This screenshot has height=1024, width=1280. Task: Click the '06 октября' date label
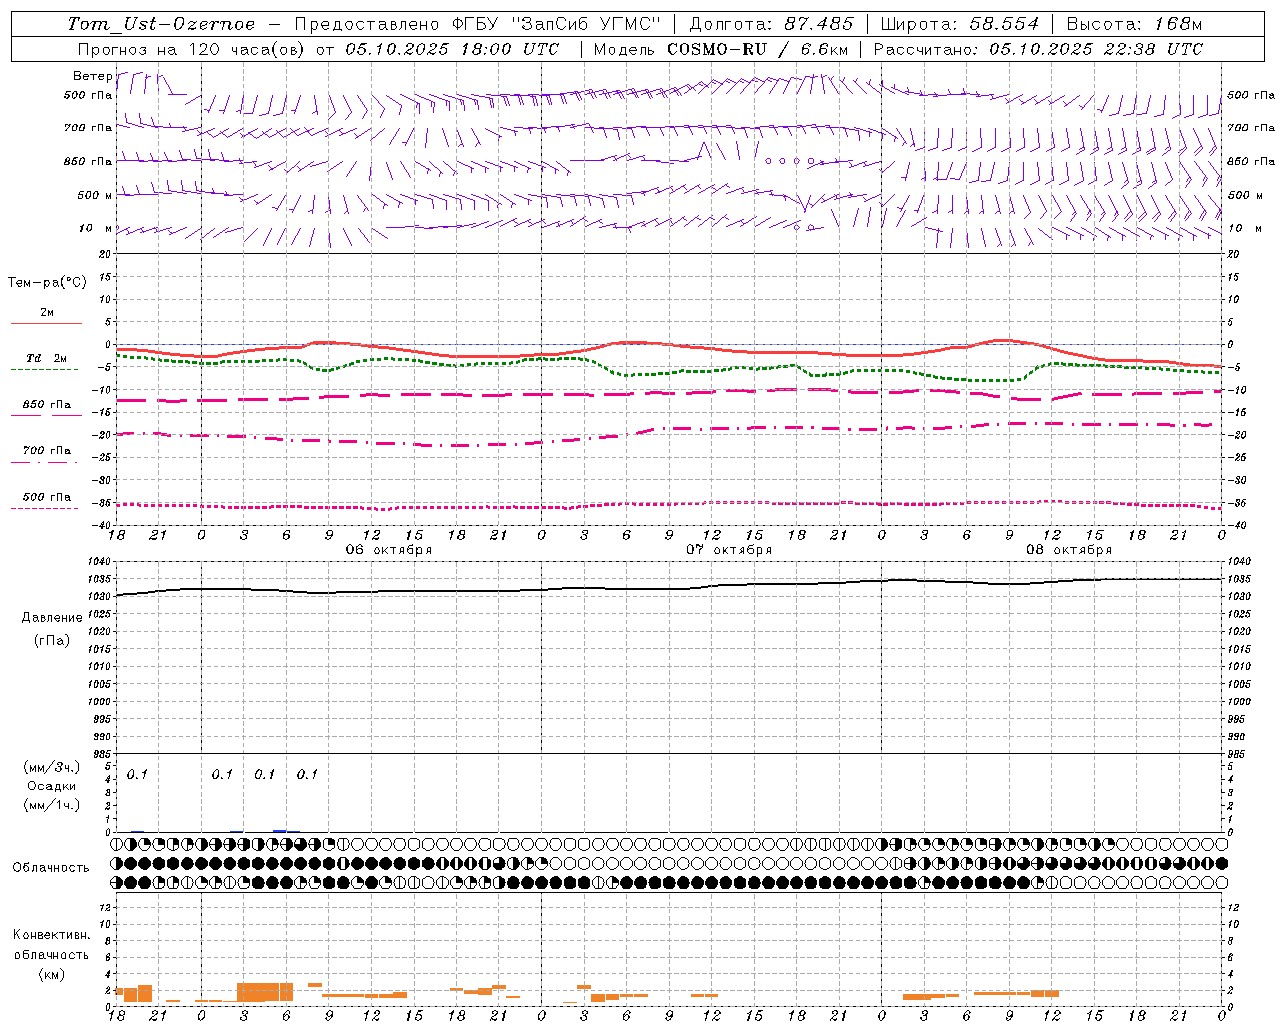coord(389,550)
